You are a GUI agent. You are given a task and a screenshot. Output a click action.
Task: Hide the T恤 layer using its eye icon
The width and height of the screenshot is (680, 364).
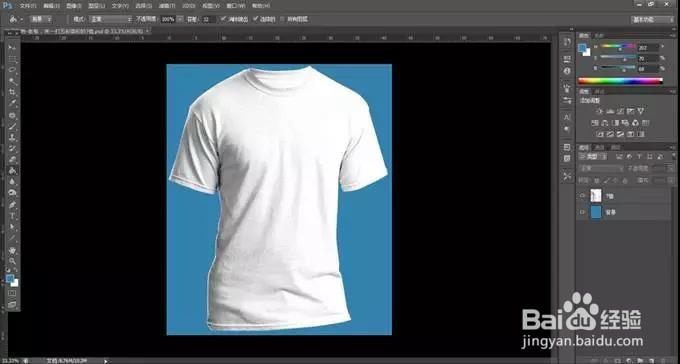(x=582, y=196)
